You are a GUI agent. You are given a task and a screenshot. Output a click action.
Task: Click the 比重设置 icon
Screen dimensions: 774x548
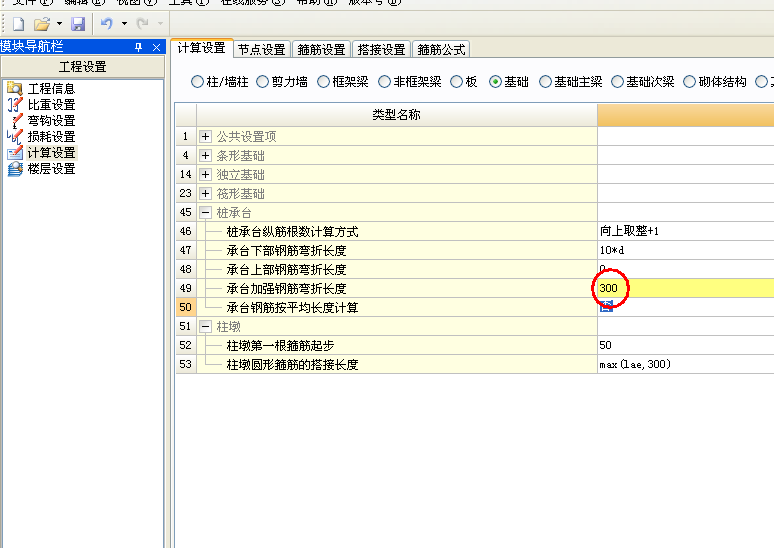pyautogui.click(x=15, y=105)
